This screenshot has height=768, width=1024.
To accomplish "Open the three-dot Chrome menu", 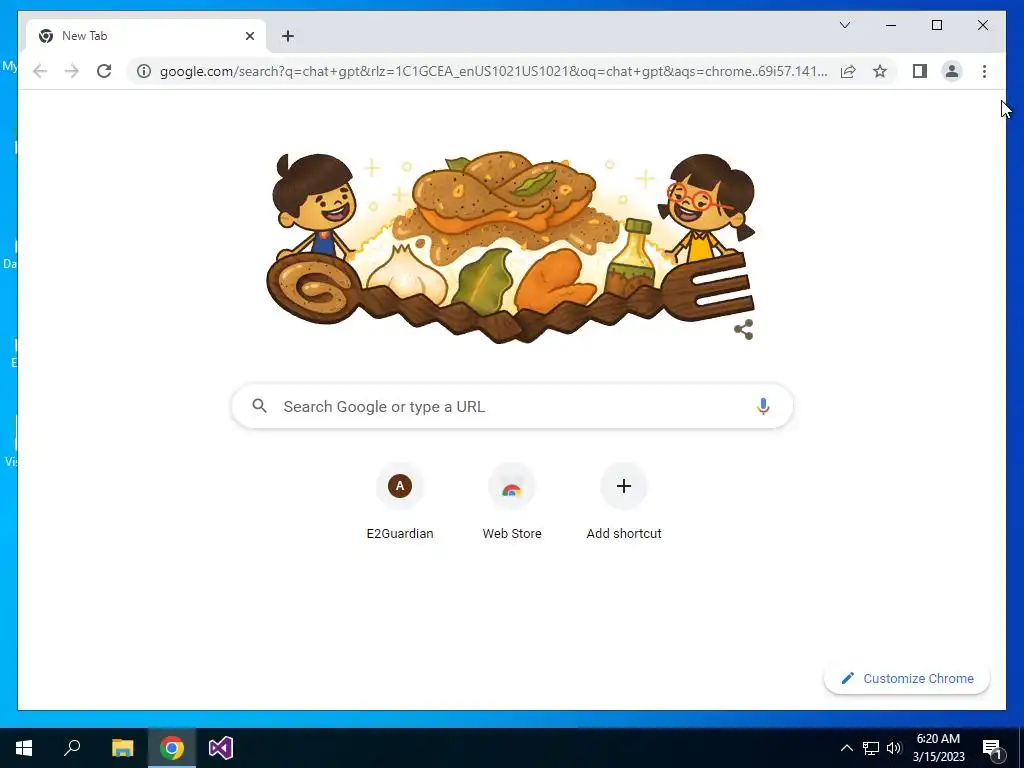I will (984, 71).
